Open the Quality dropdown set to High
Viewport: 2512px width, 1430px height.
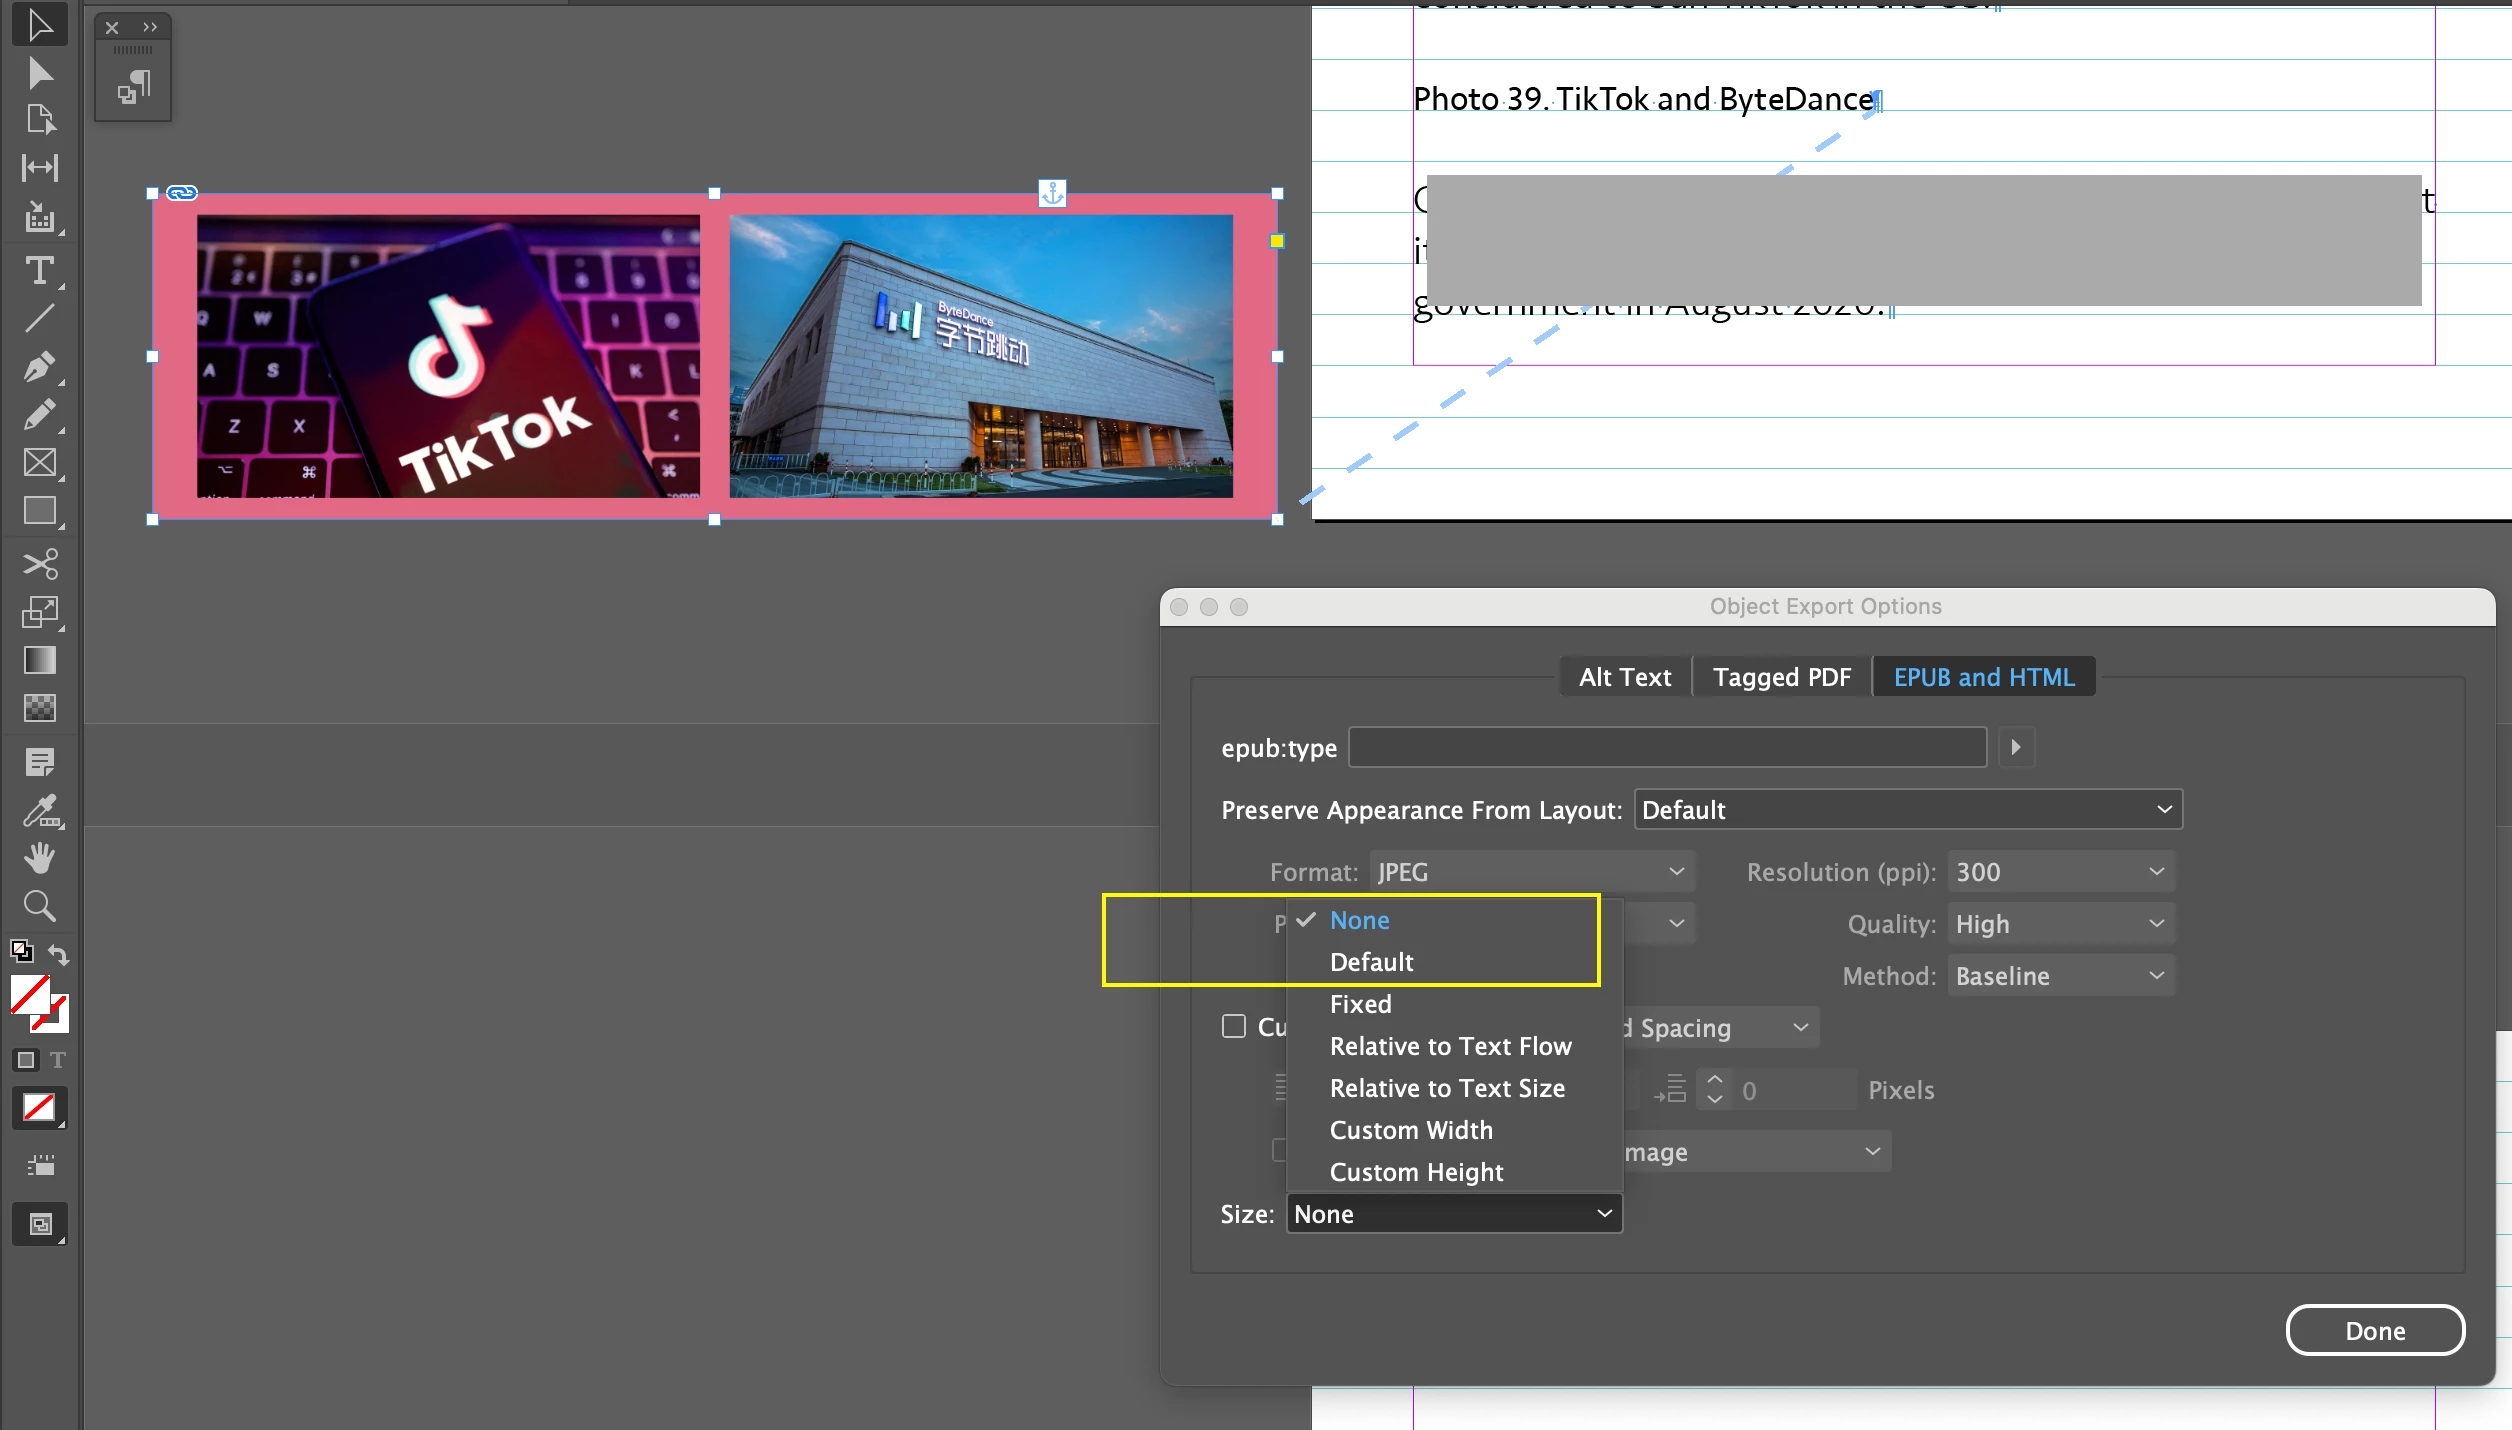[x=2059, y=924]
